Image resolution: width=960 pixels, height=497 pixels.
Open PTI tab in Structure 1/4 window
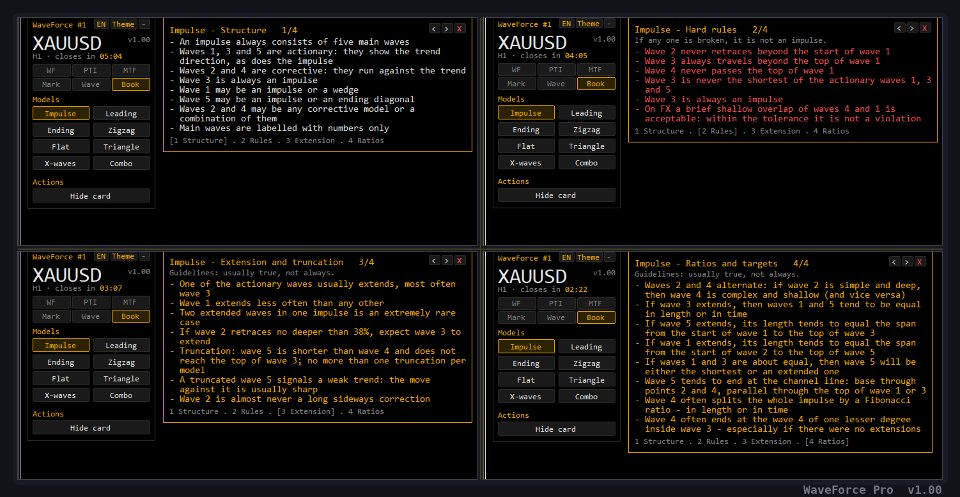coord(91,70)
